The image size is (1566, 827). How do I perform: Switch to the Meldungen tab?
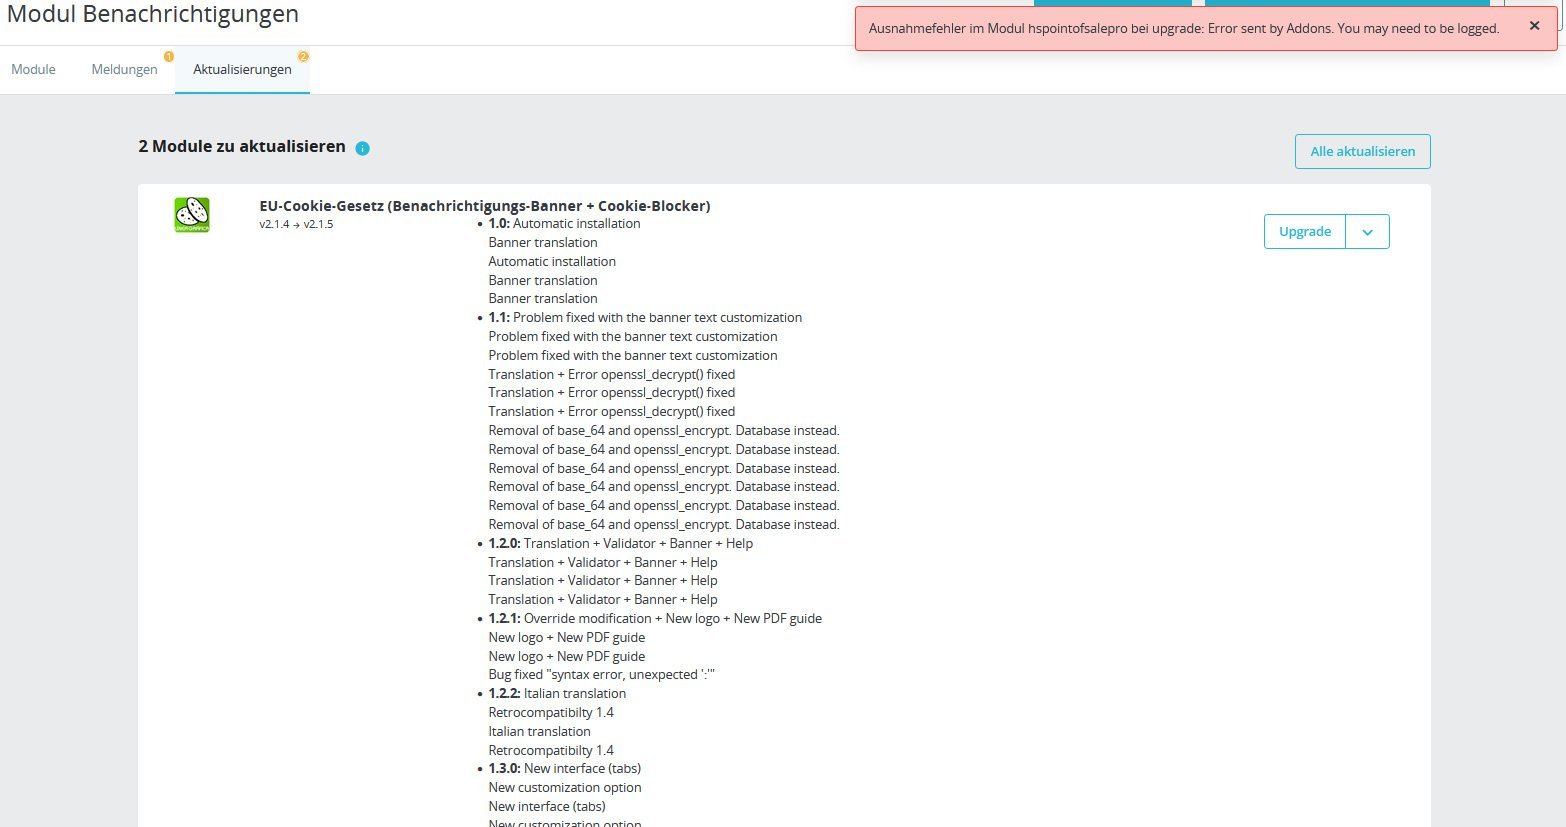124,69
